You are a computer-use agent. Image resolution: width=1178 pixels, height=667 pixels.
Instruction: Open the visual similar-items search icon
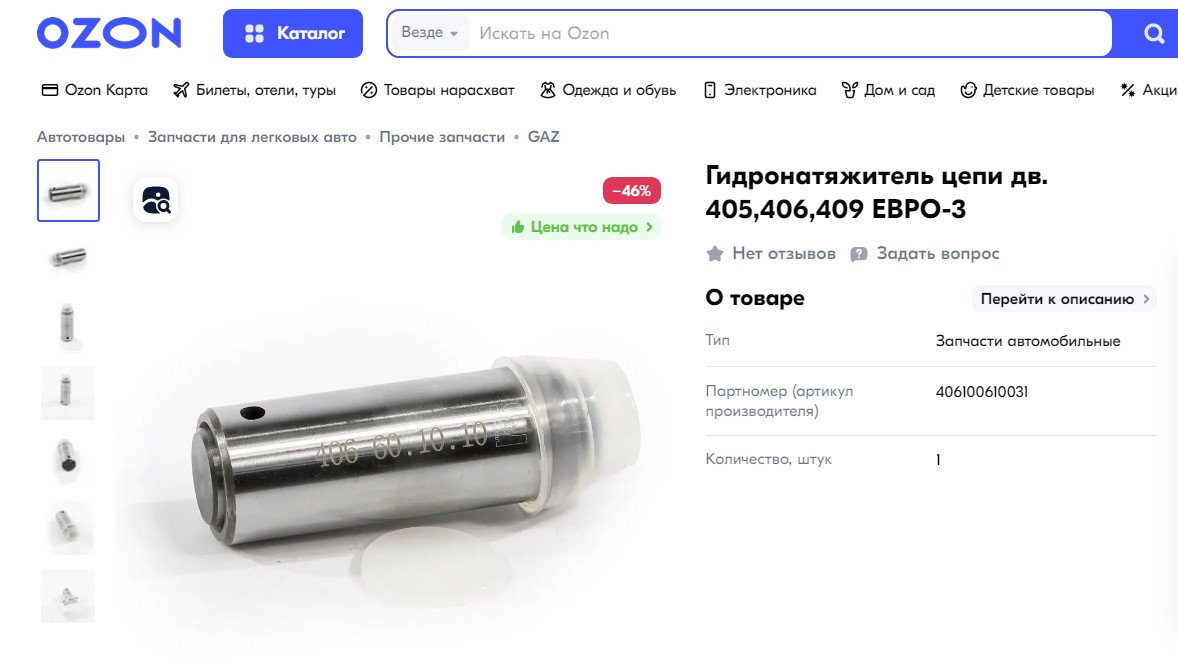coord(156,200)
